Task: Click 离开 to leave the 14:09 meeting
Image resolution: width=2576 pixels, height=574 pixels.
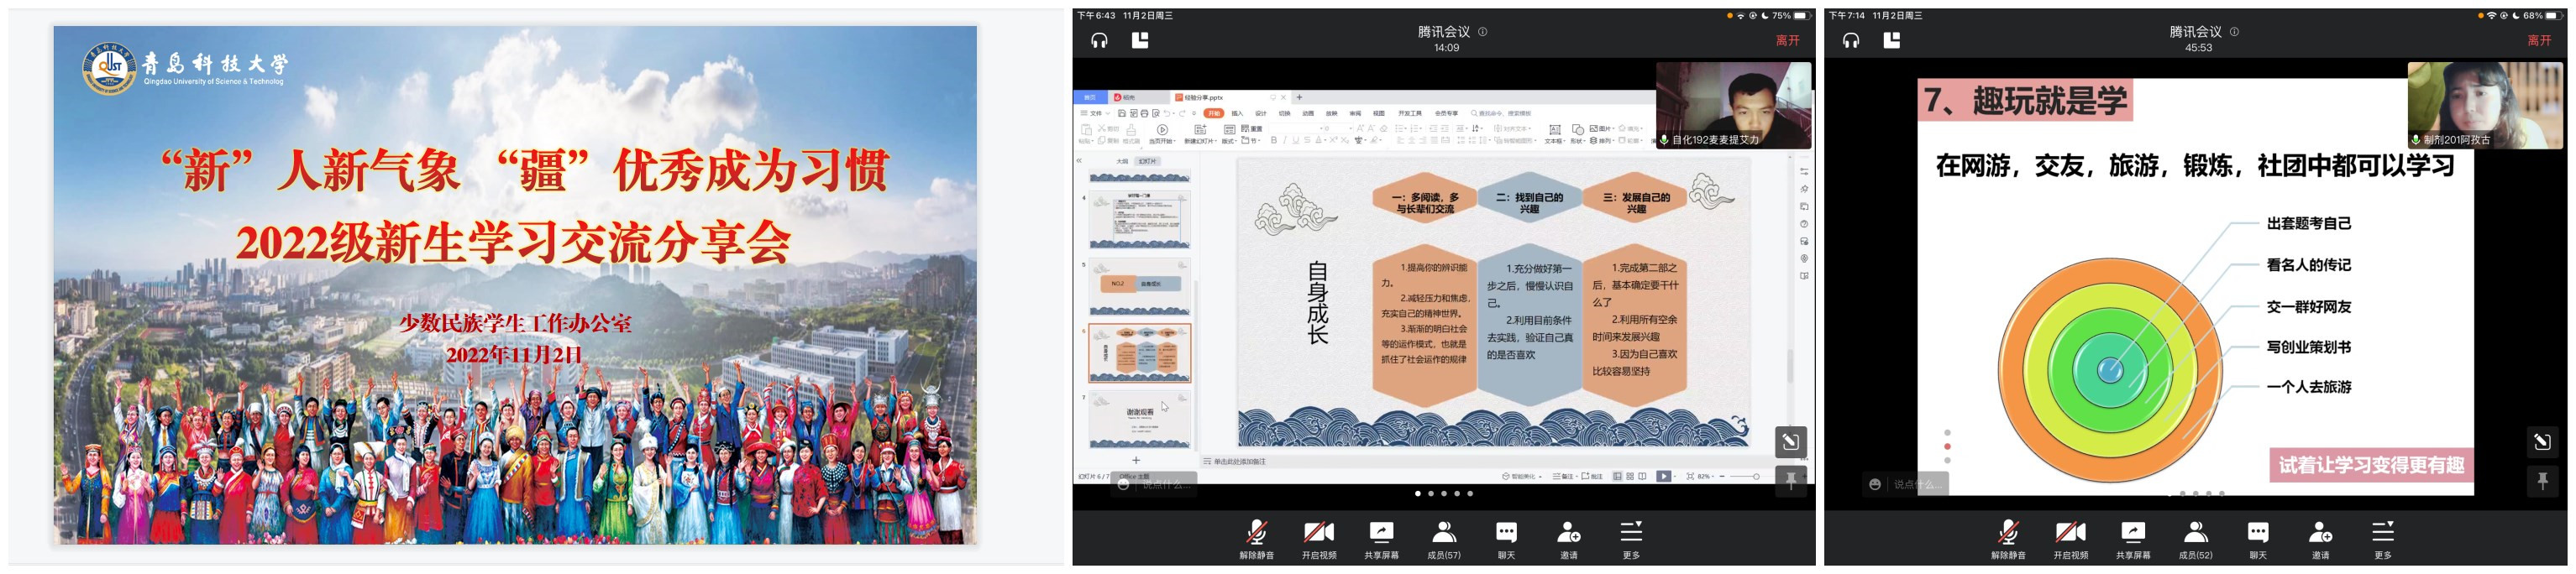Action: coord(1787,41)
